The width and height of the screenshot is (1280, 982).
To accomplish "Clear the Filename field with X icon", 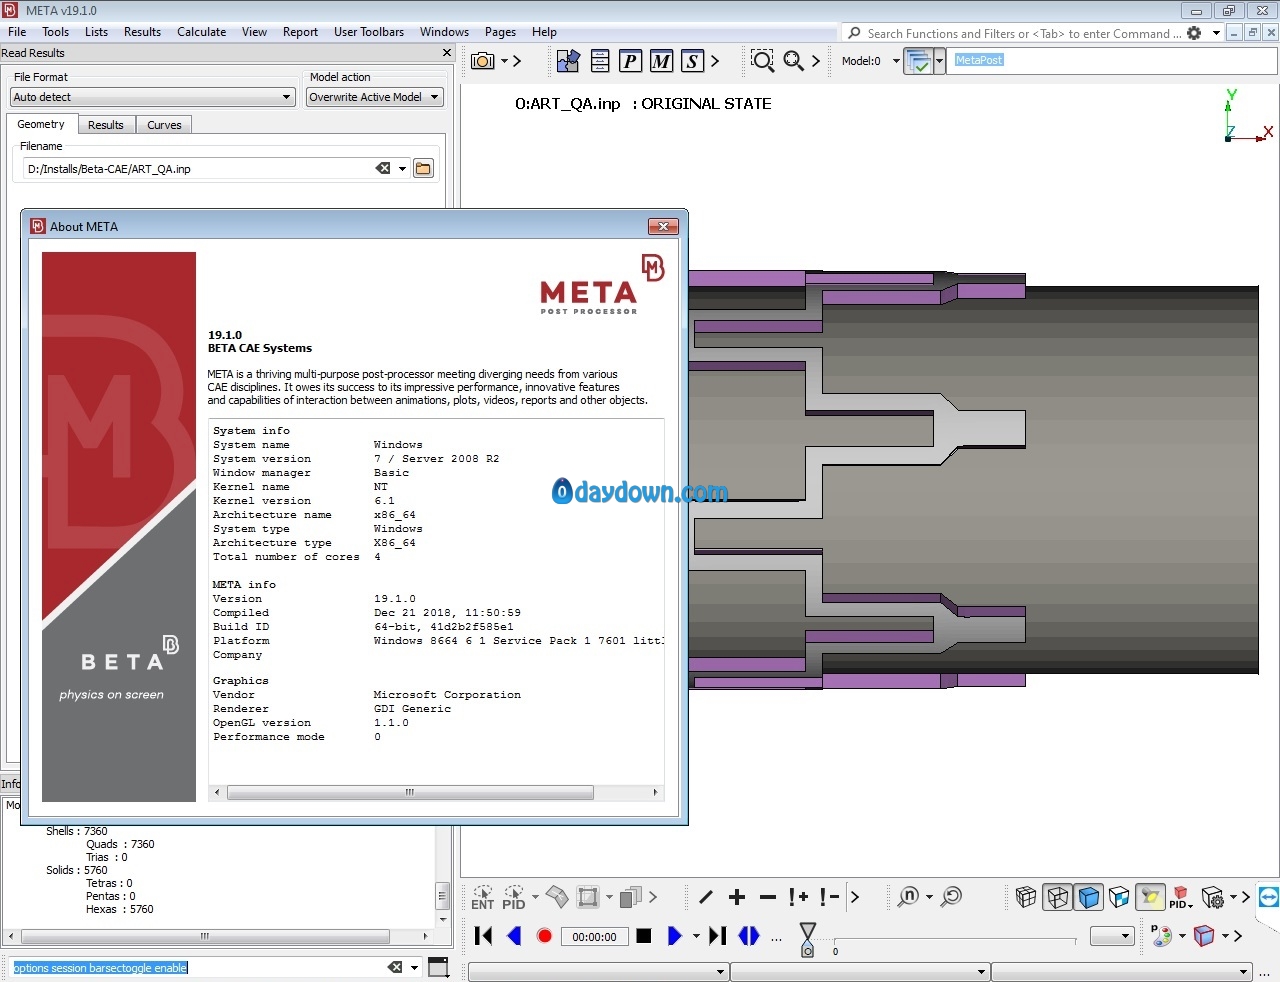I will pyautogui.click(x=383, y=168).
